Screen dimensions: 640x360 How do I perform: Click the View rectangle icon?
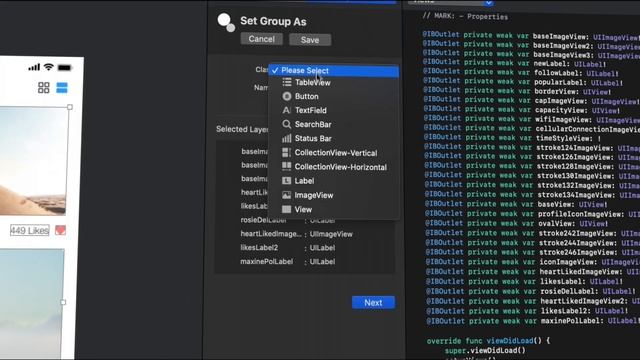(287, 209)
